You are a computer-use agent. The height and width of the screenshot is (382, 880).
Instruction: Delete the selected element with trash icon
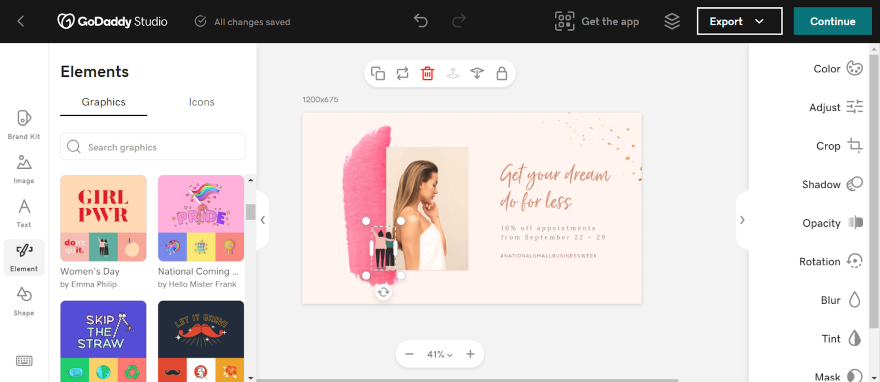point(428,73)
